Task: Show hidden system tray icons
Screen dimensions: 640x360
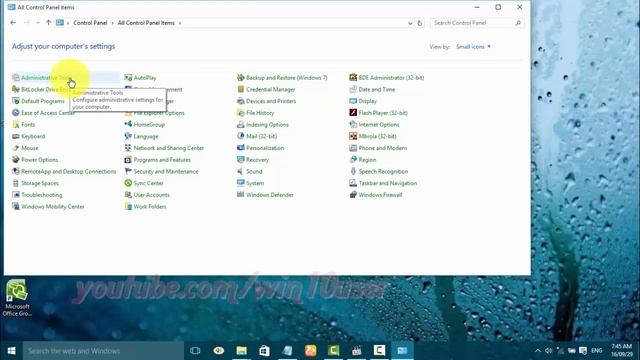Action: (x=538, y=351)
